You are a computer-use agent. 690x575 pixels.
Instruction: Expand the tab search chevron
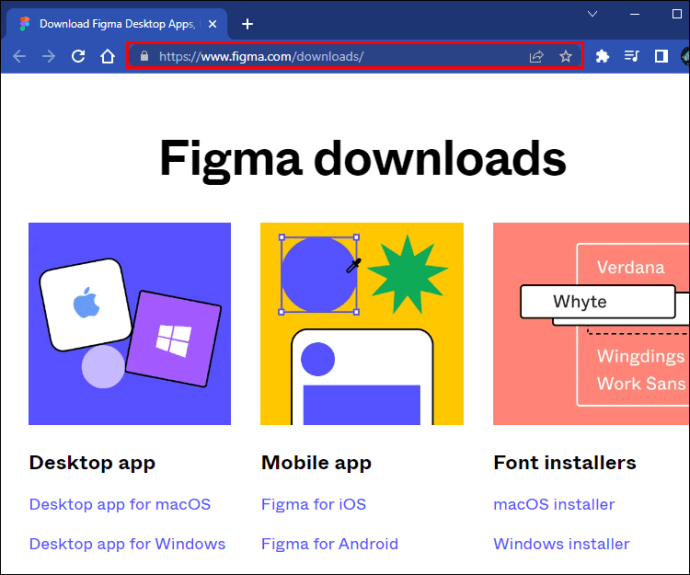point(592,14)
